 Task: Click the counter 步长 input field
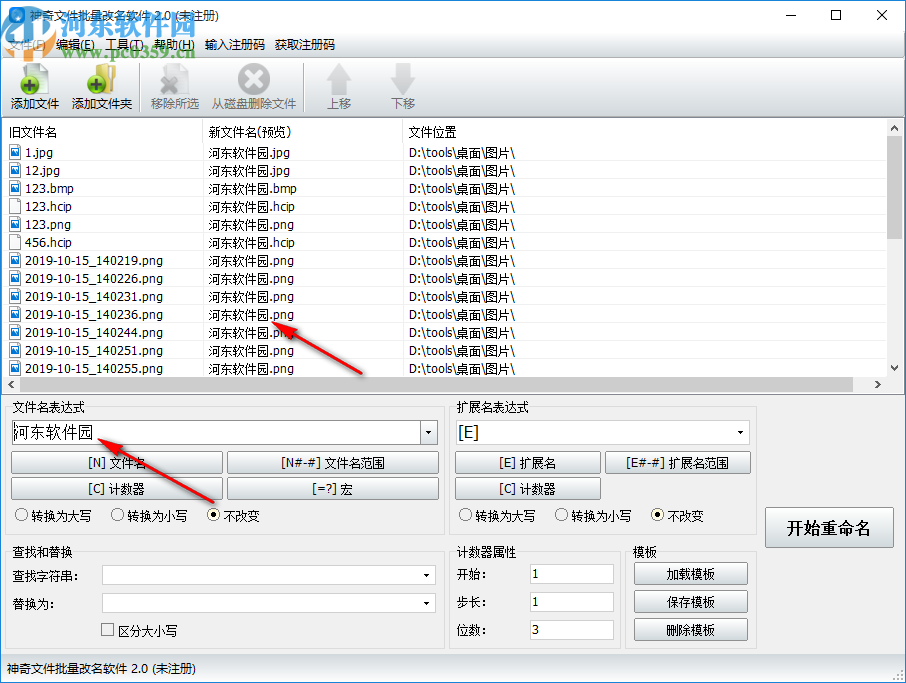pos(571,602)
